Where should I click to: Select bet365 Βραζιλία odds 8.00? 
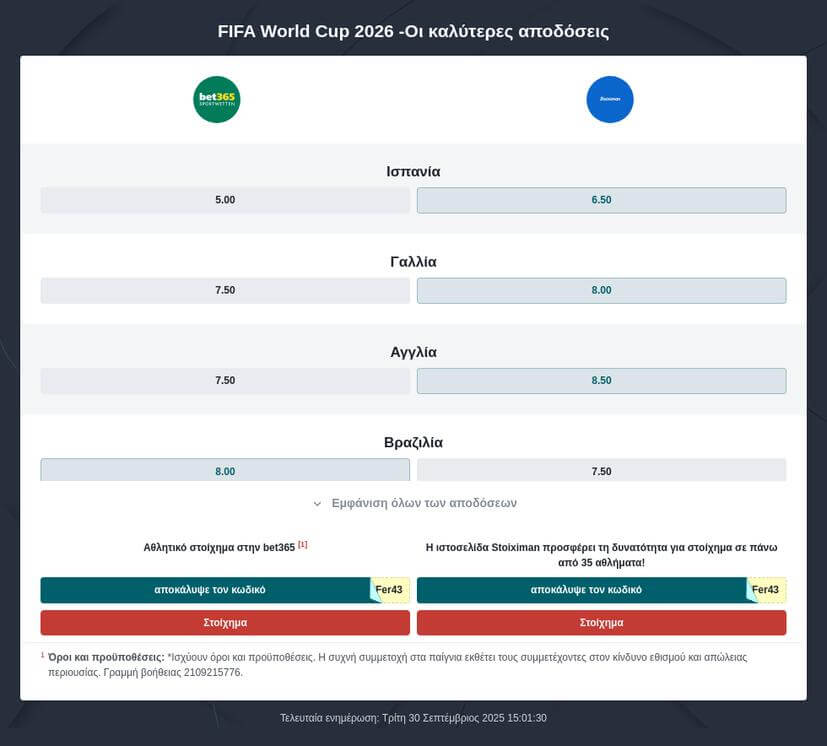click(x=225, y=470)
